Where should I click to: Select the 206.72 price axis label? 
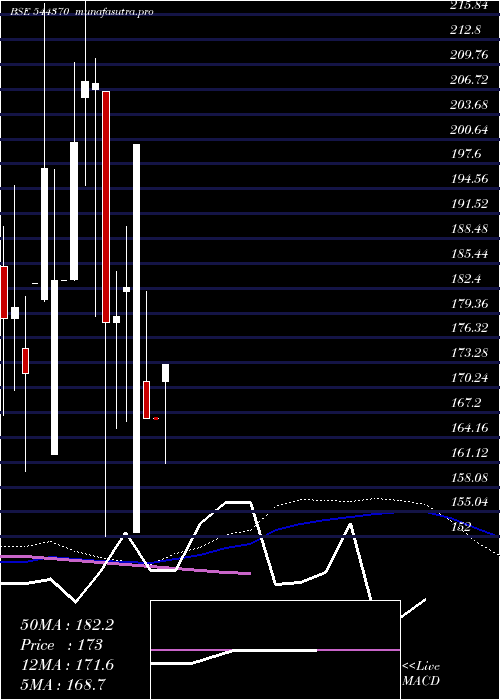coord(471,80)
